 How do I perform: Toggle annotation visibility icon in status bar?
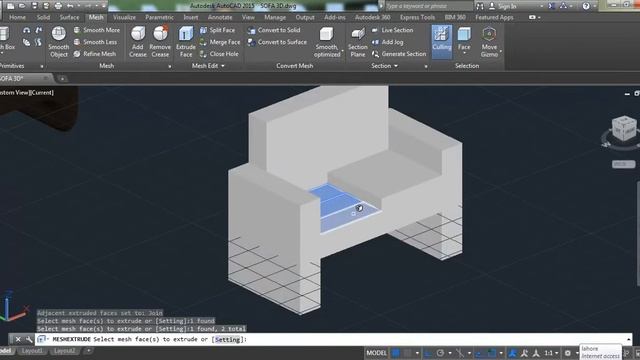pos(524,353)
